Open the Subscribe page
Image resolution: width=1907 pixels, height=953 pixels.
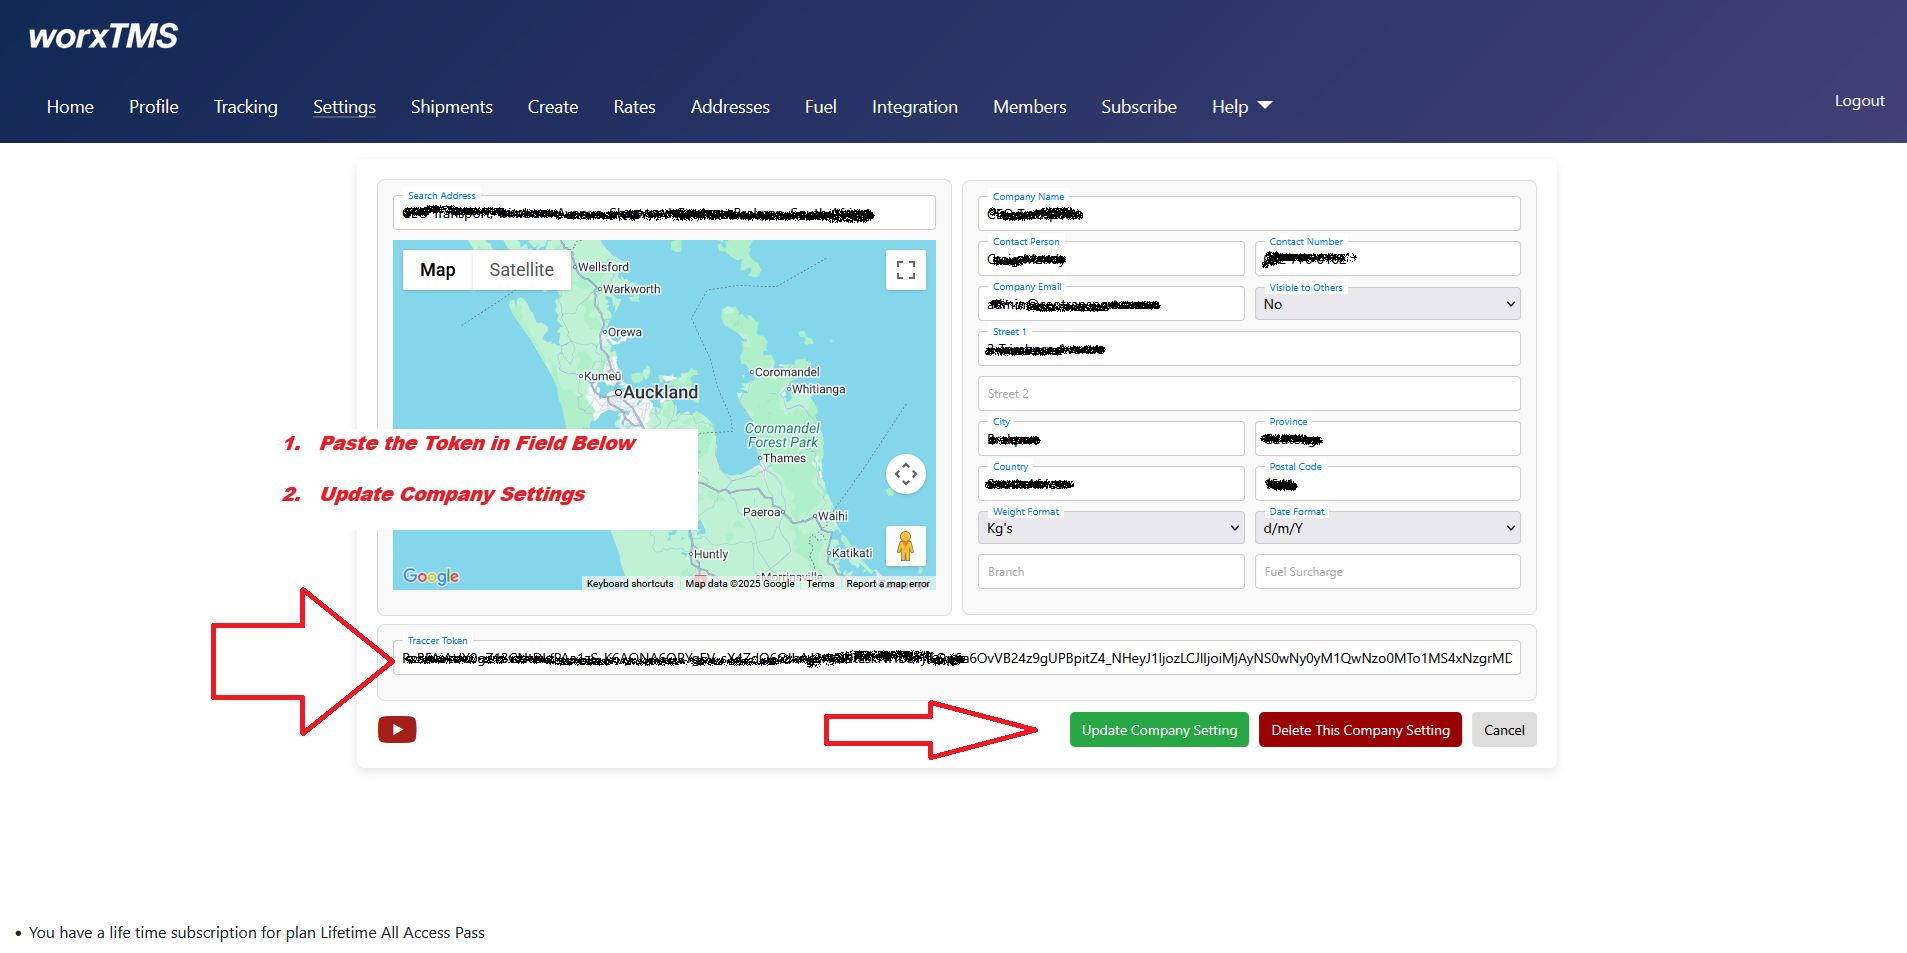pyautogui.click(x=1139, y=107)
